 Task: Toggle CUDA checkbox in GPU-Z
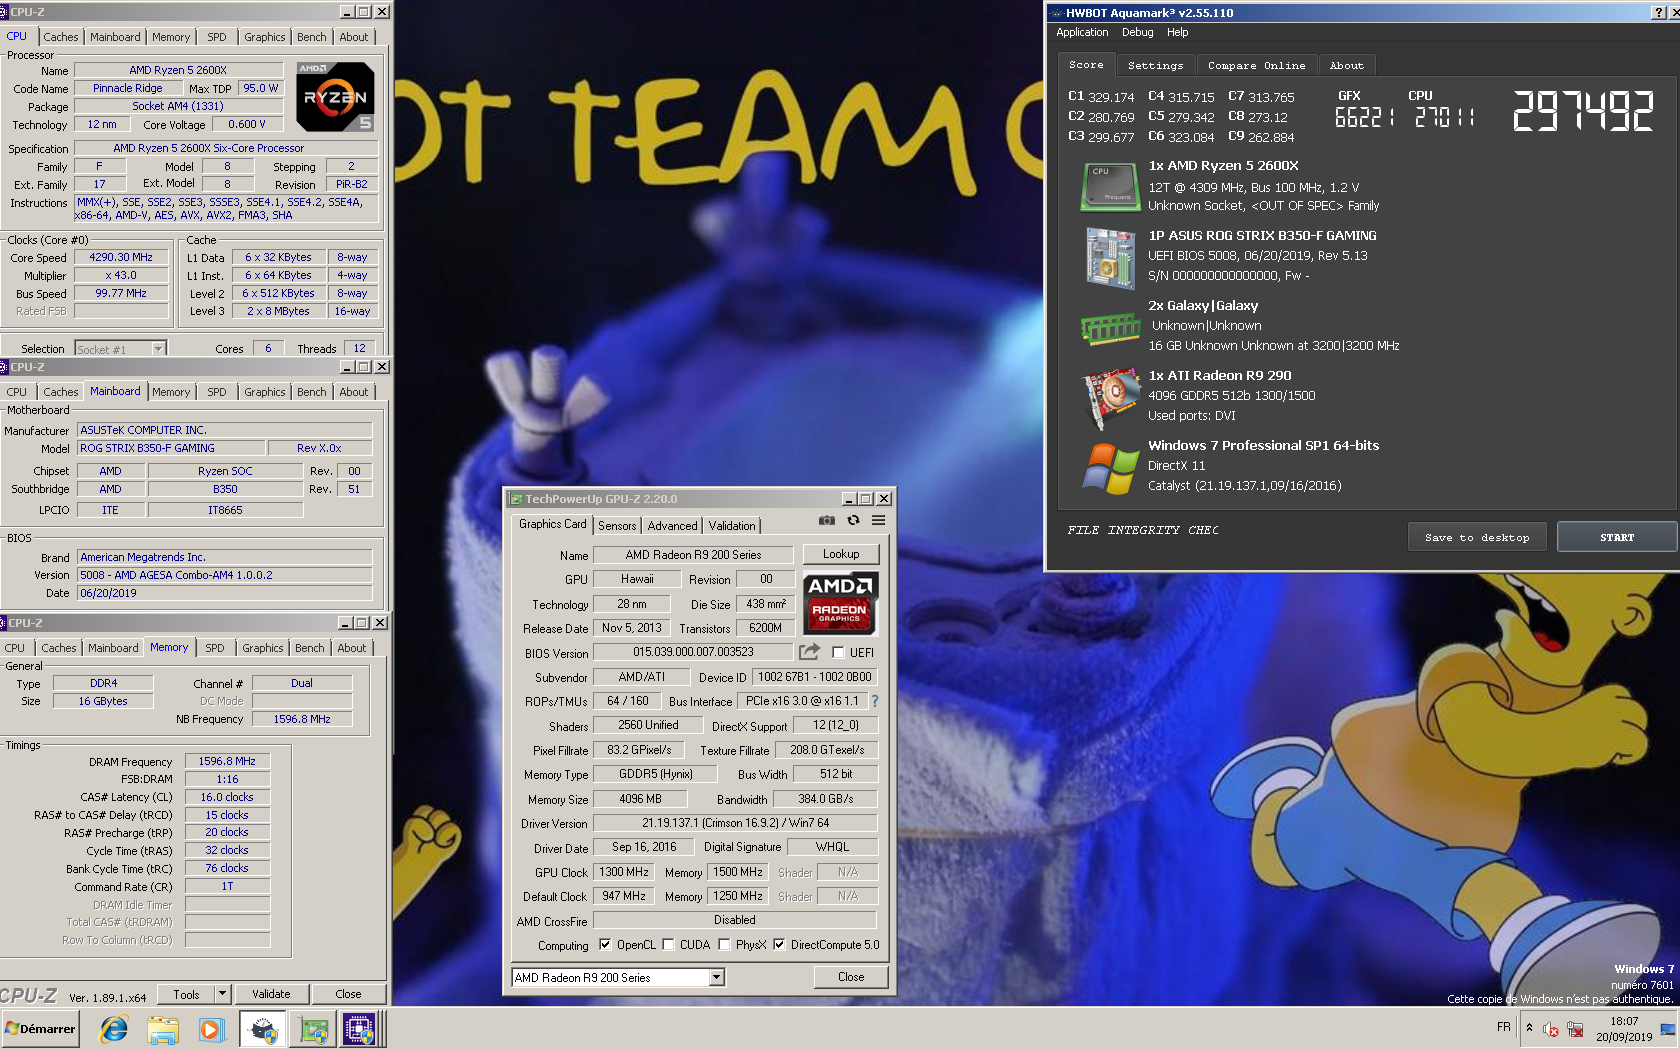[x=669, y=944]
